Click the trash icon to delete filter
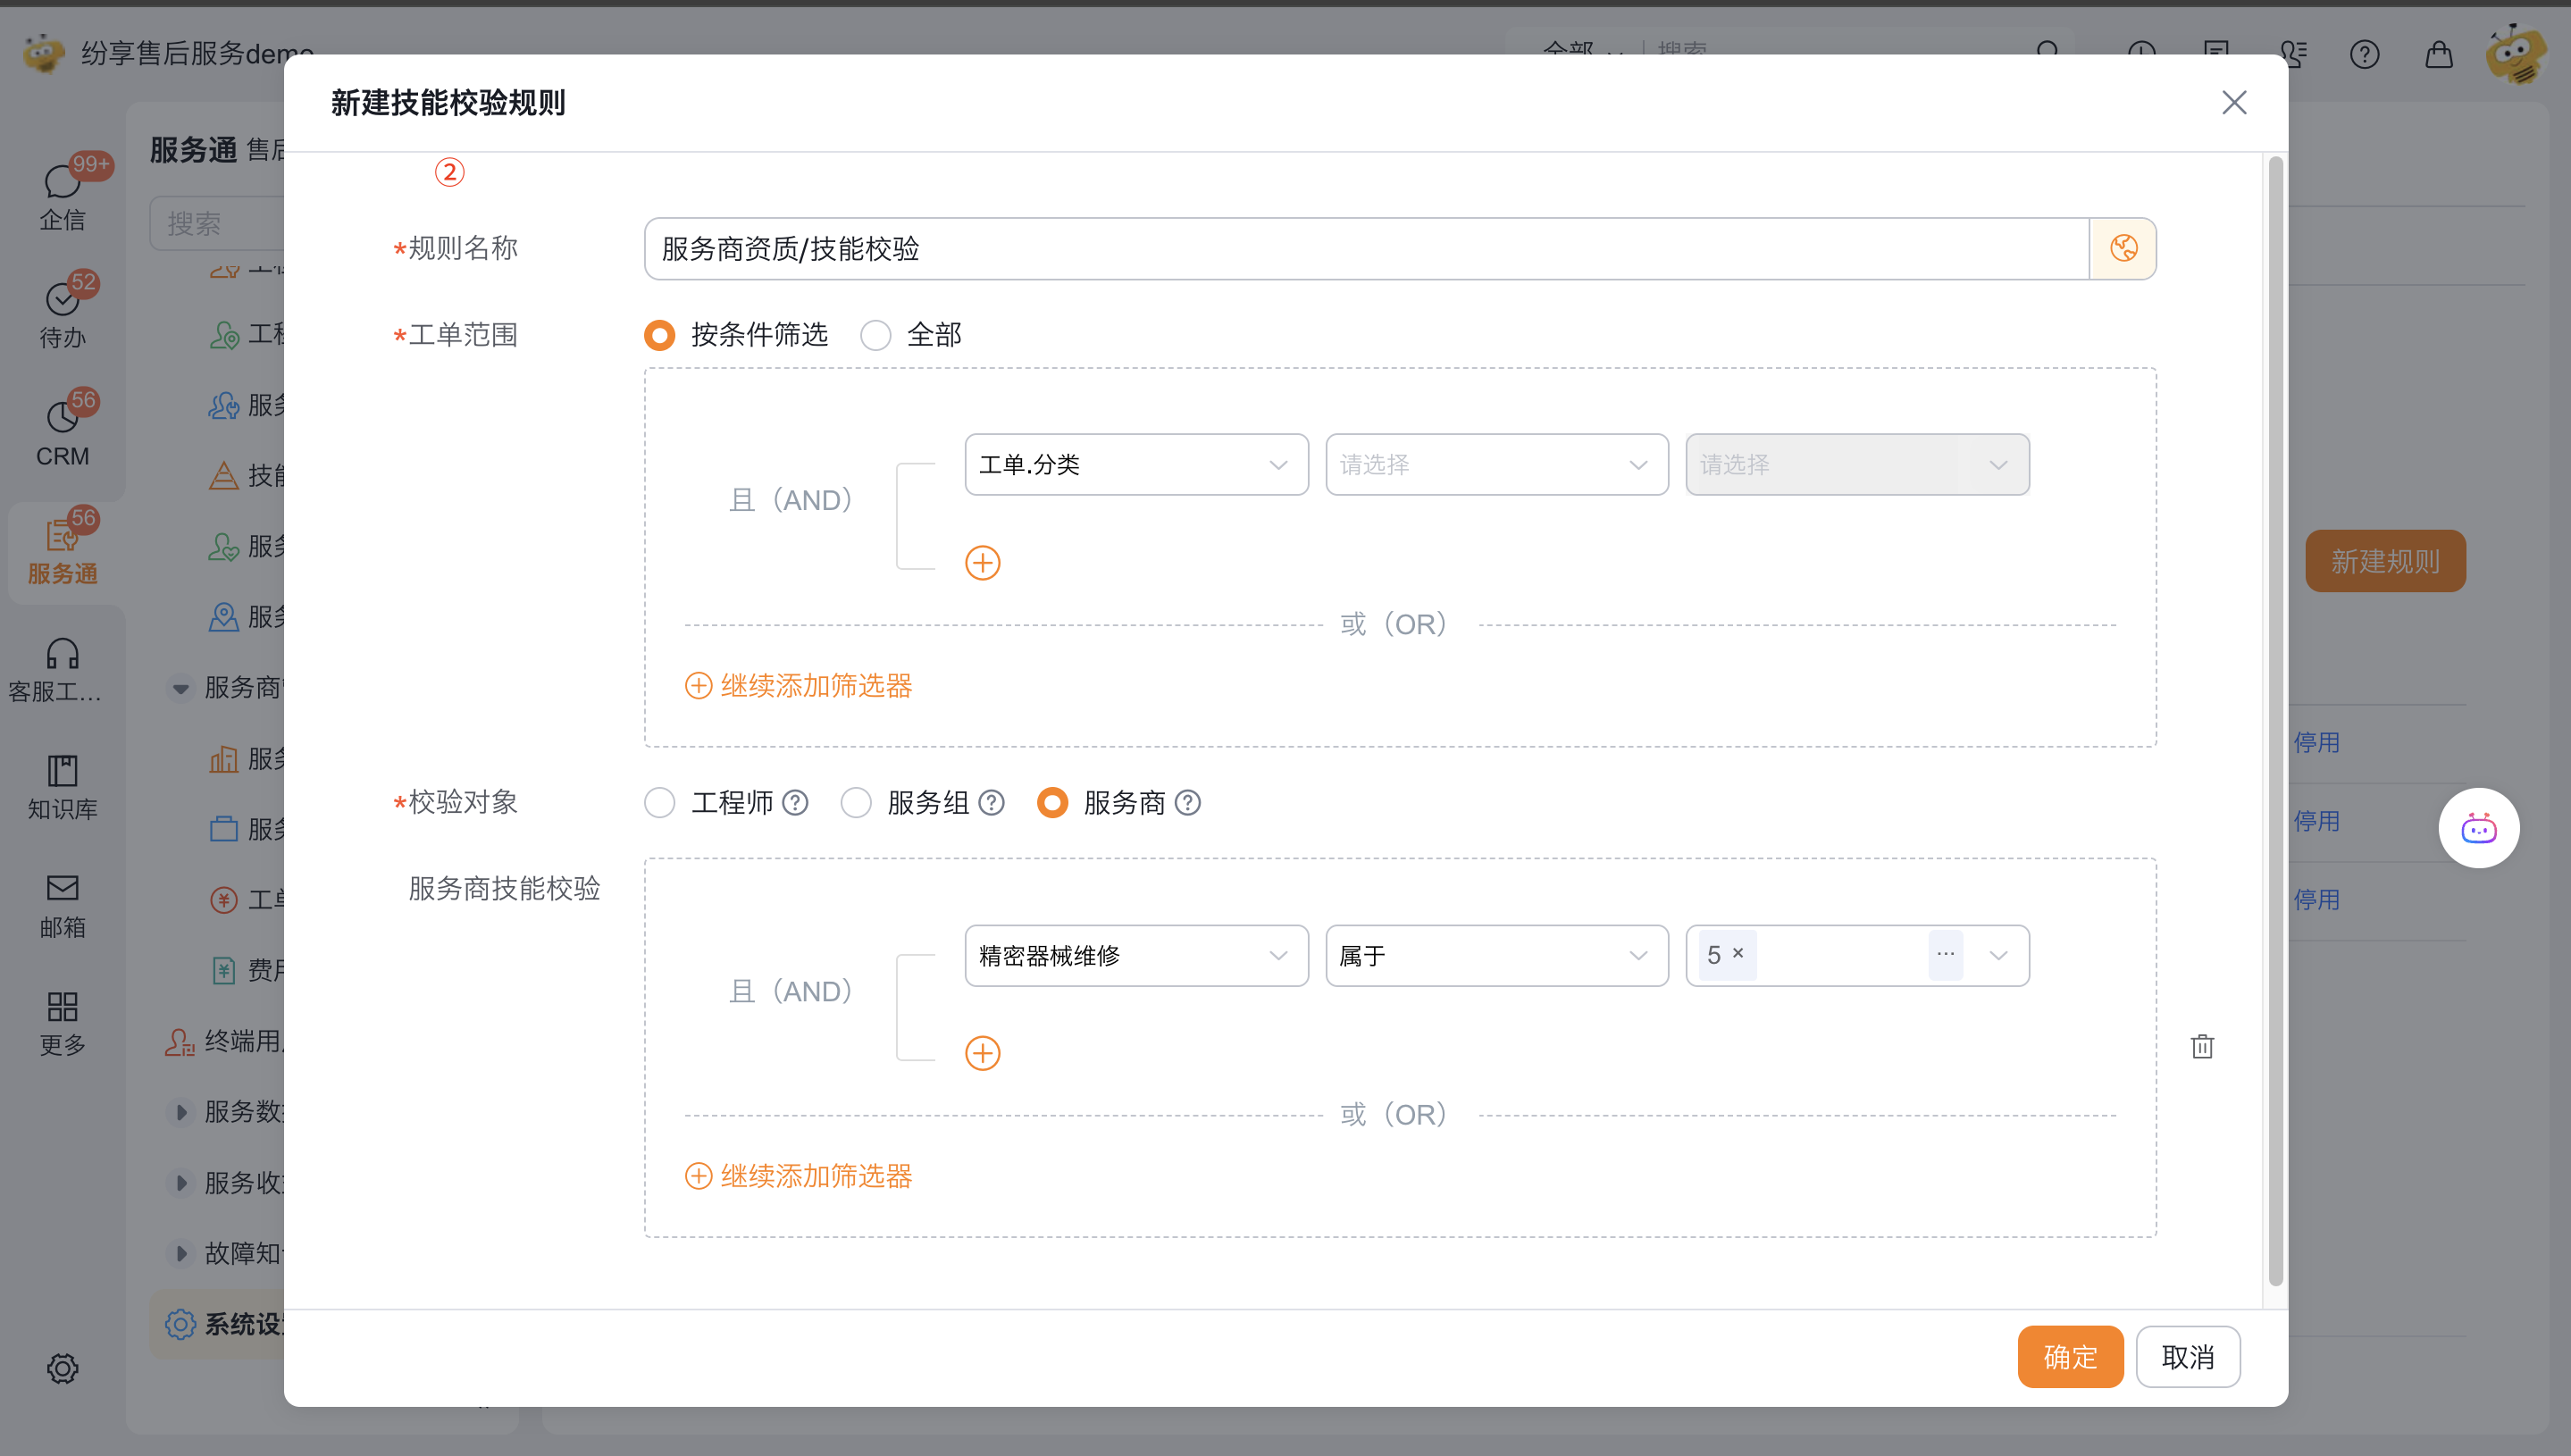The height and width of the screenshot is (1456, 2571). coord(2201,1046)
